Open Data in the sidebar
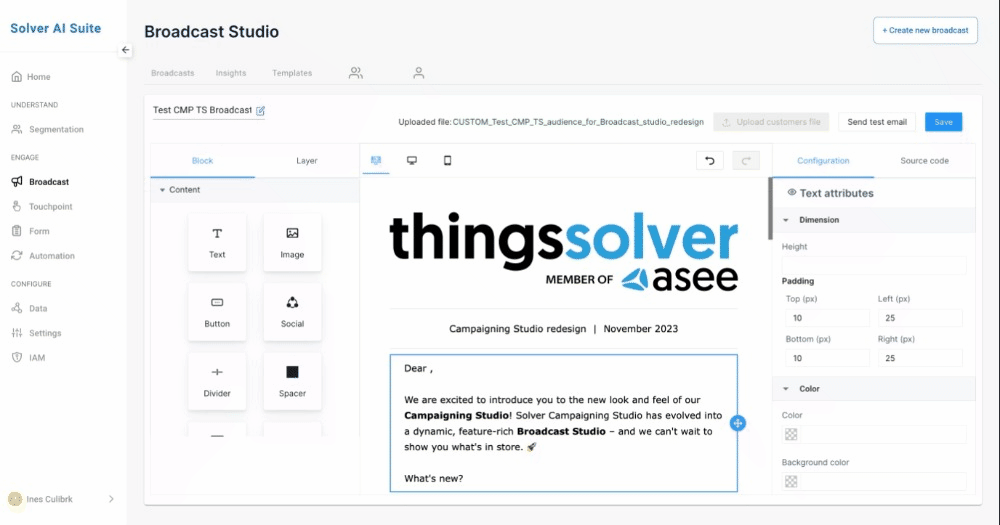Viewport: 1000px width, 525px height. [x=29, y=308]
